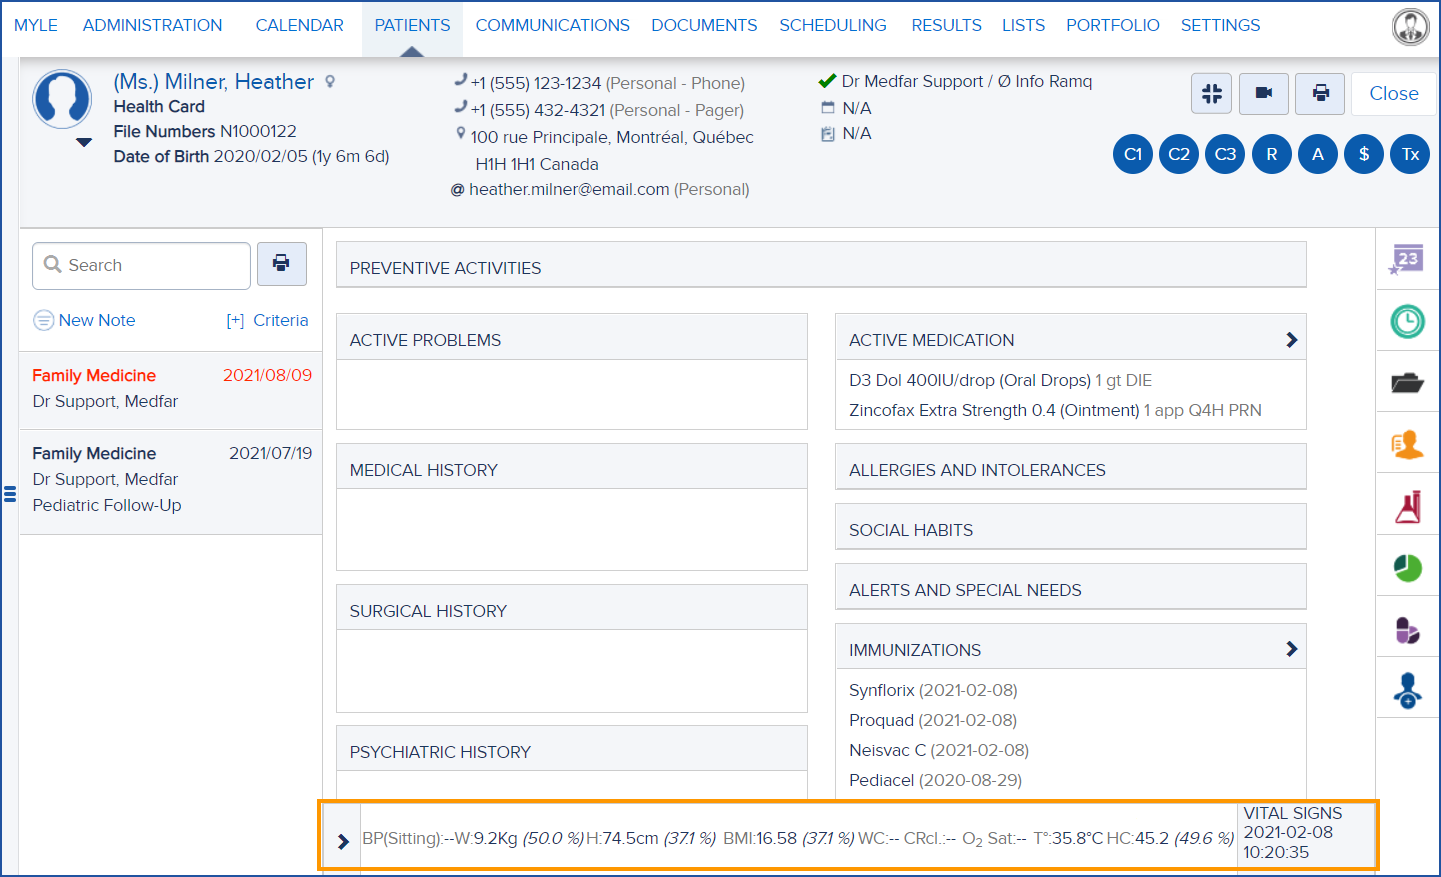Click the Close button

click(1393, 93)
